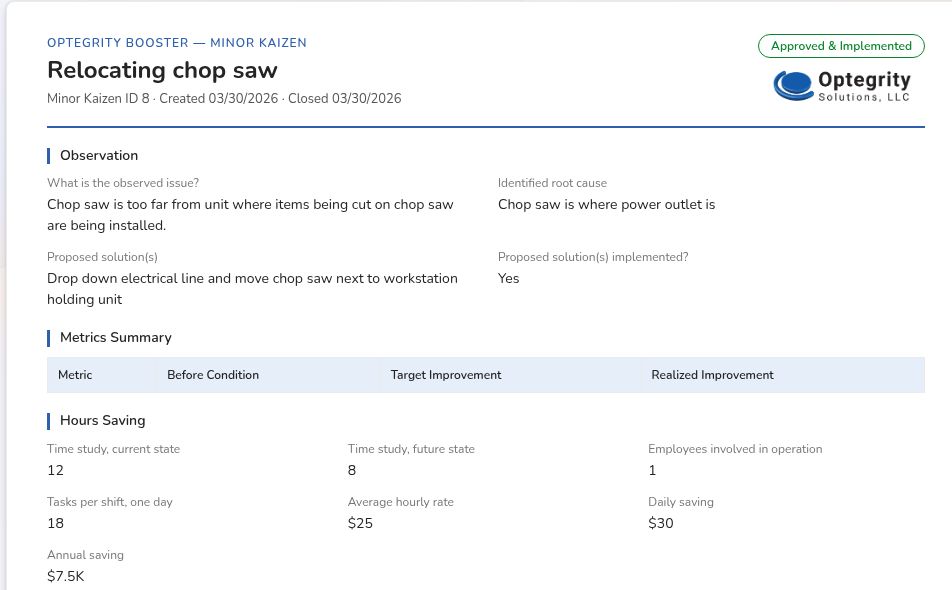Click 'OPTEGRITY BOOSTER — MINOR KAIZEN' header text
The image size is (952, 590).
(x=177, y=43)
